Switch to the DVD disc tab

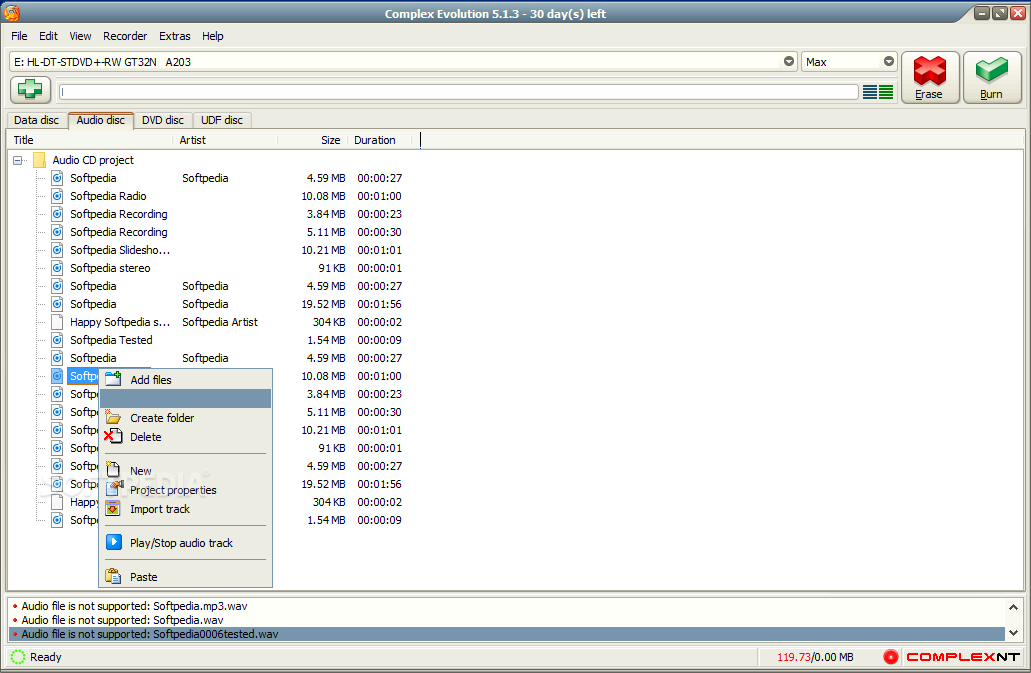click(x=162, y=120)
